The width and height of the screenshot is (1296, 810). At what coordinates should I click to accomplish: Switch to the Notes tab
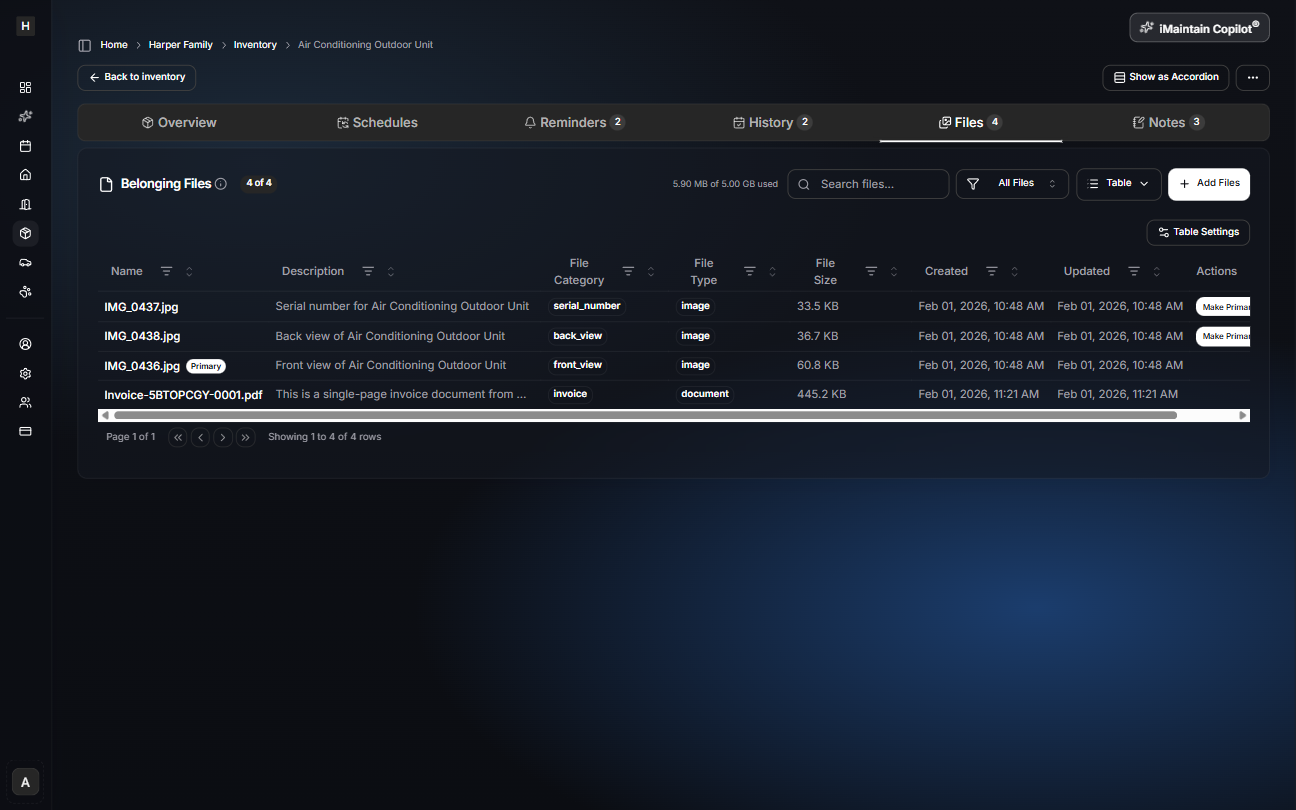[x=1166, y=123]
